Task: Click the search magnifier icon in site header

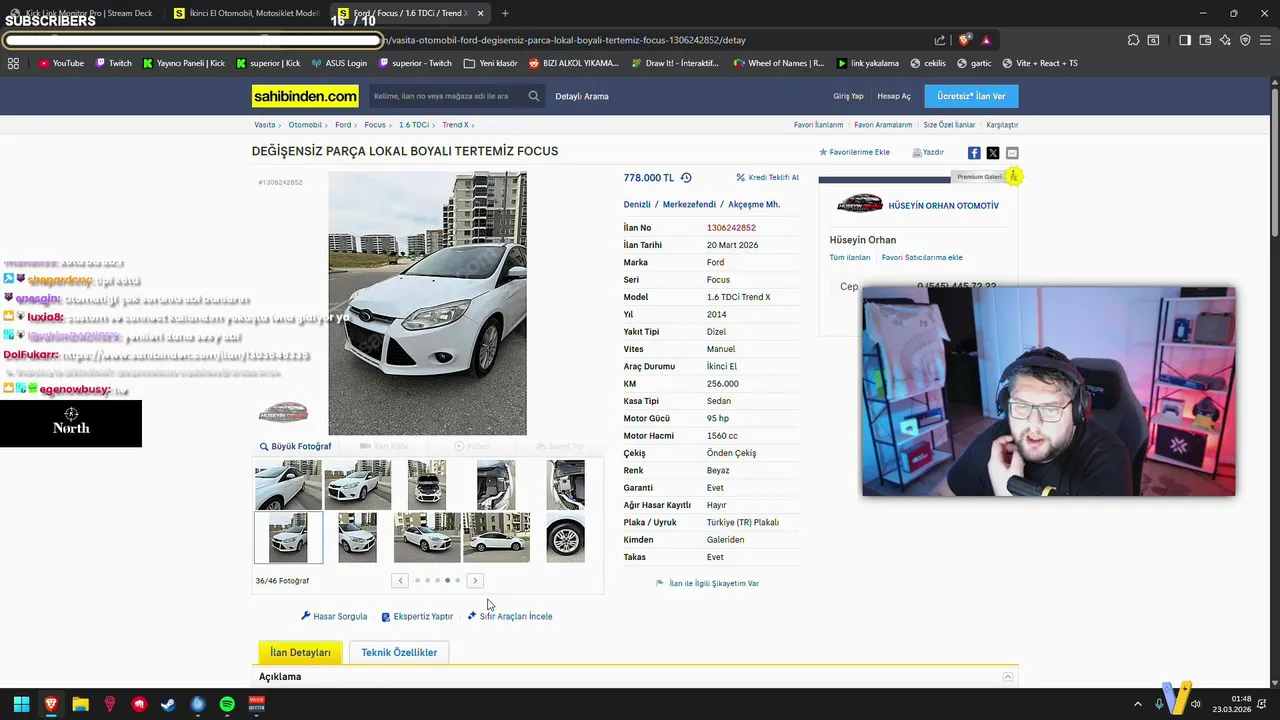Action: coord(534,96)
